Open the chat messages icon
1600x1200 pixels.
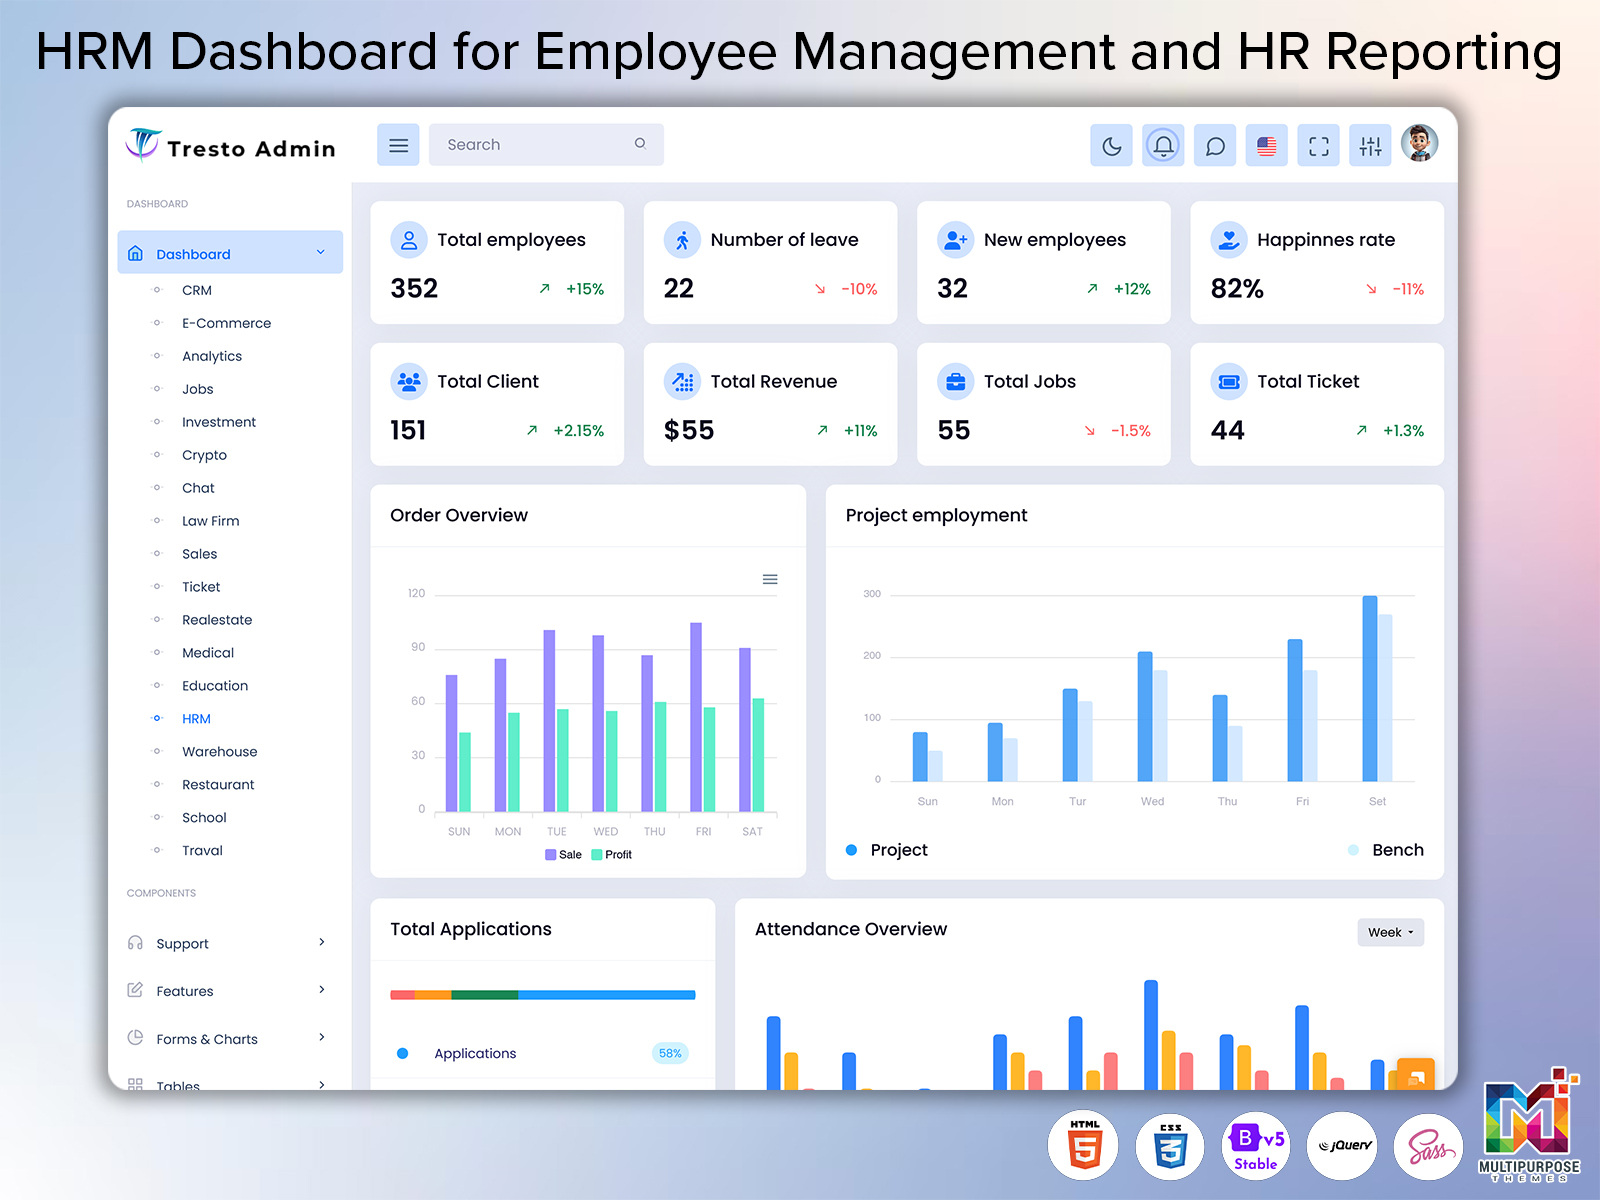1215,146
